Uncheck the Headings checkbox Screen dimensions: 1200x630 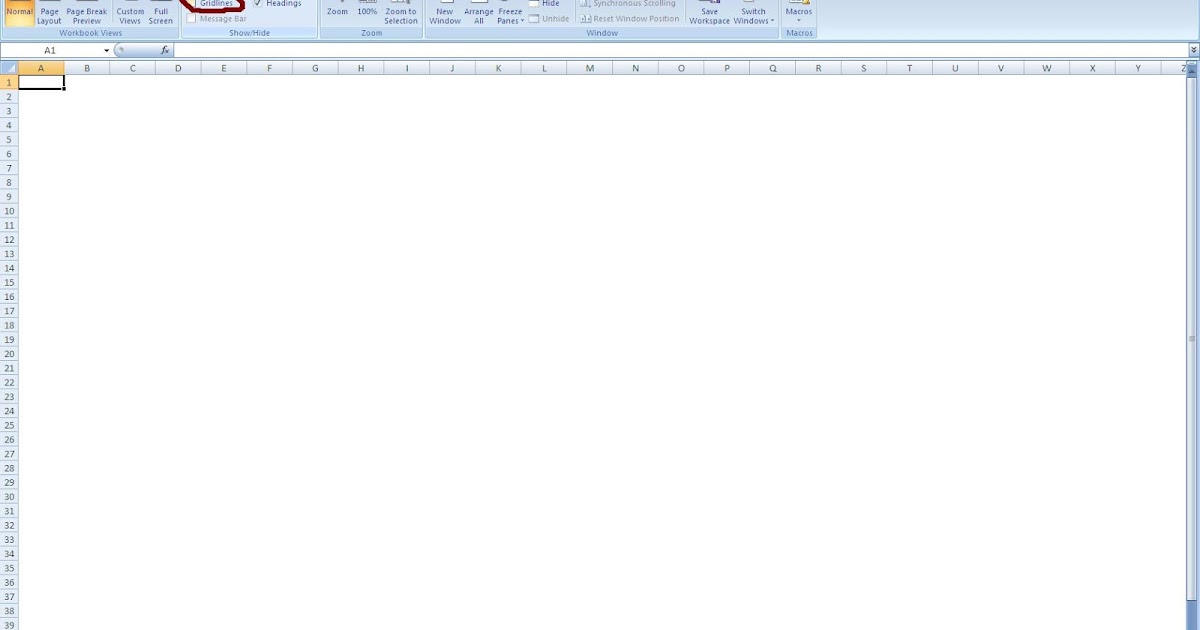259,3
